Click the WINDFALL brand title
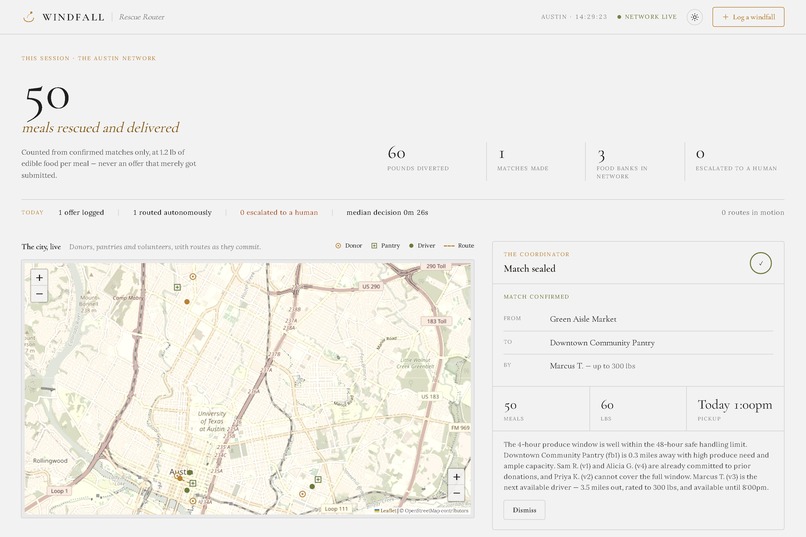The image size is (806, 537). pyautogui.click(x=73, y=17)
